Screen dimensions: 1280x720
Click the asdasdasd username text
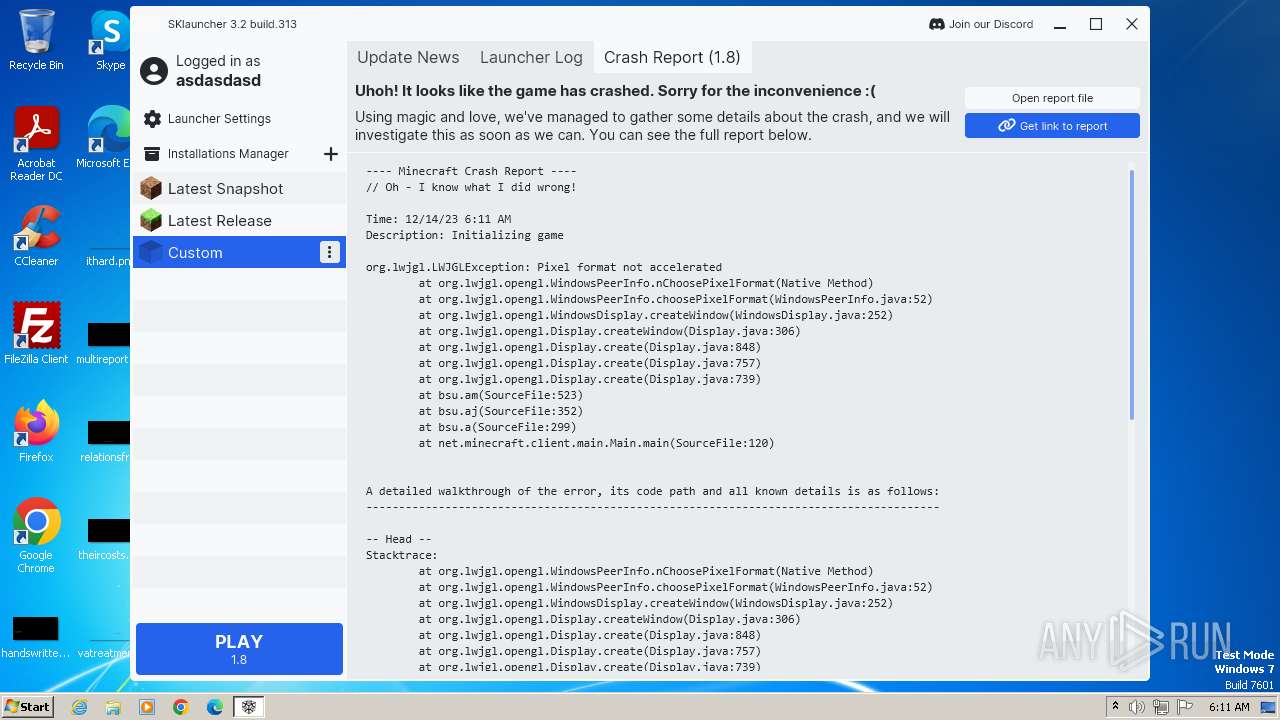point(218,81)
